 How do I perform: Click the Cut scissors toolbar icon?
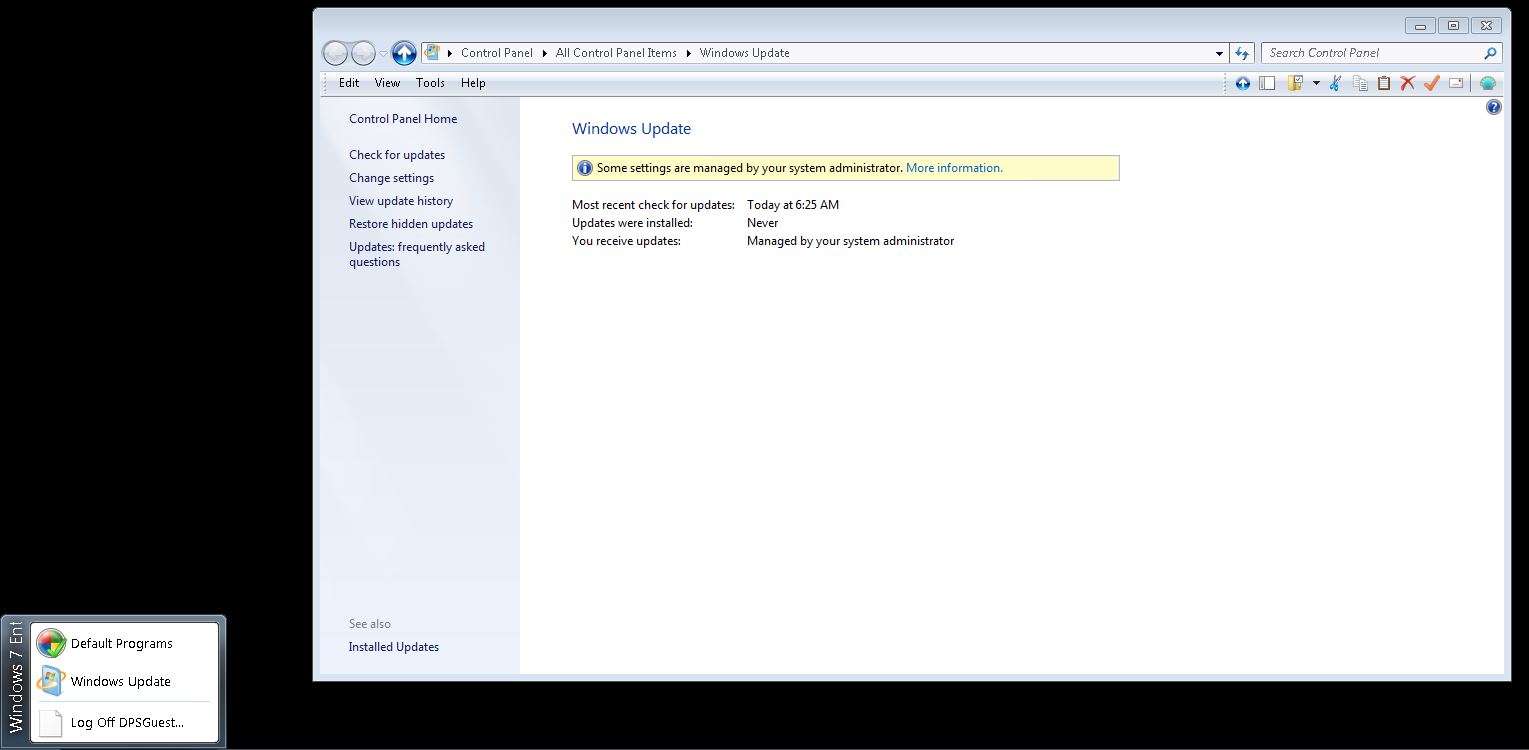(x=1335, y=83)
